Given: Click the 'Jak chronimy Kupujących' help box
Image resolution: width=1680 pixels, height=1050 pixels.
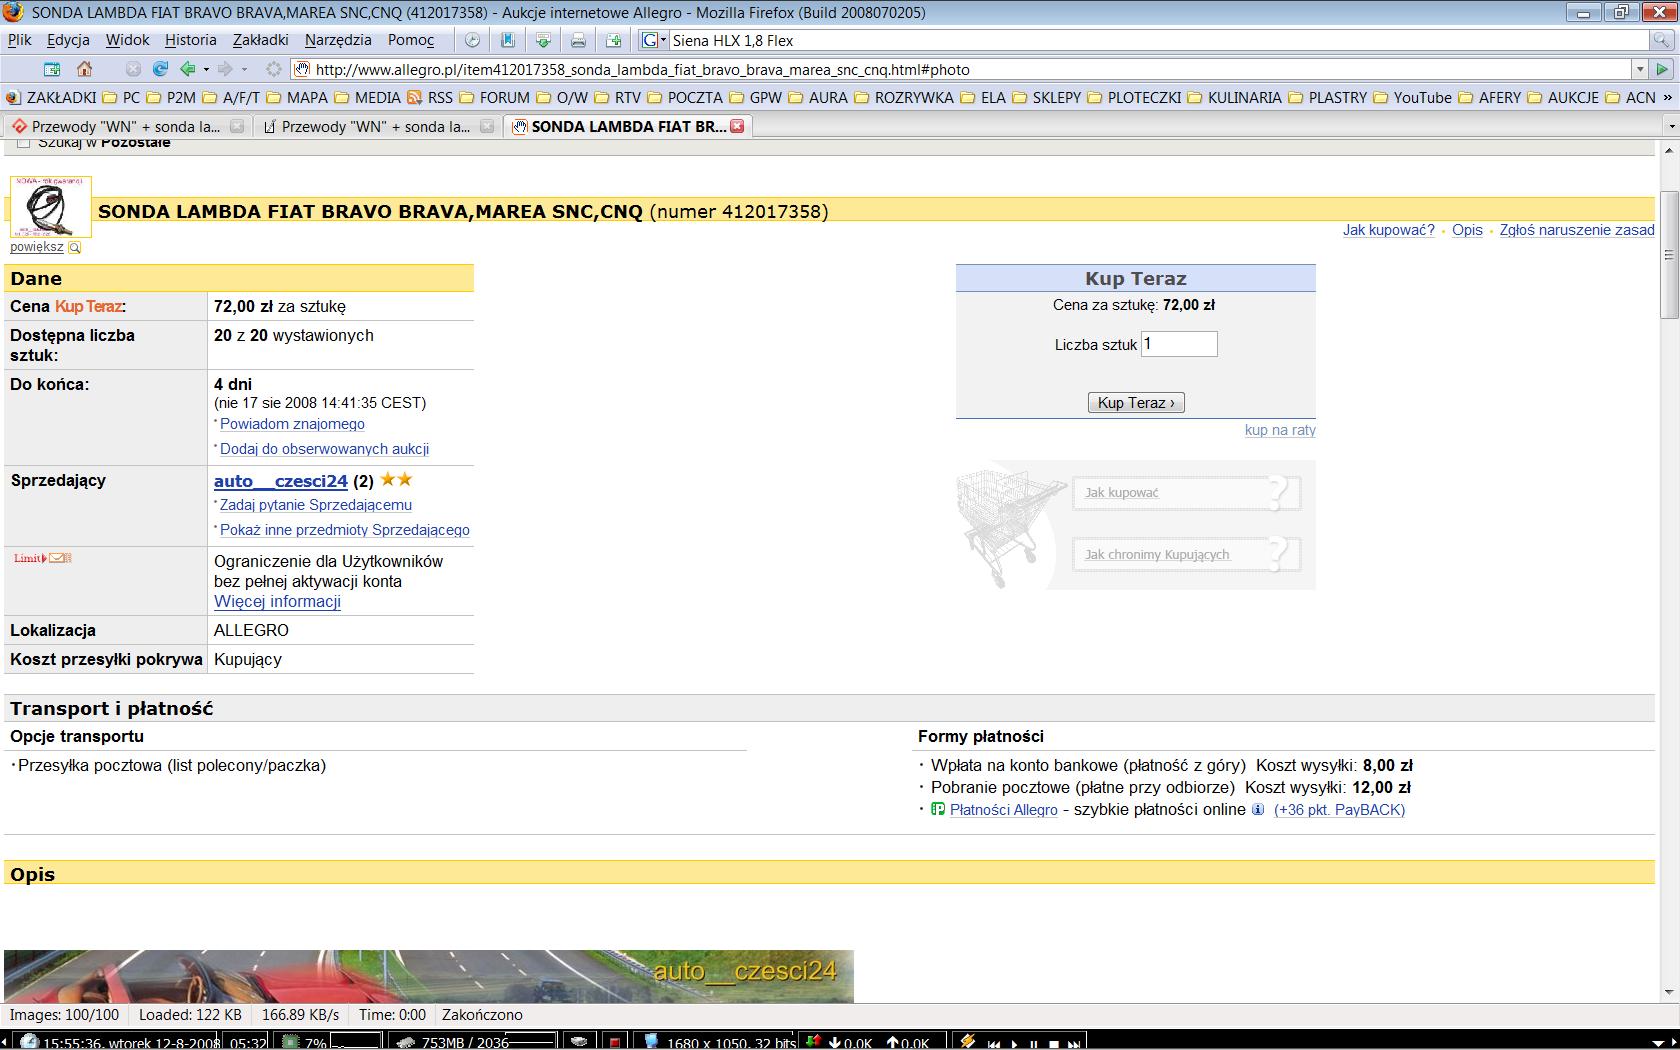Looking at the screenshot, I should pos(1186,555).
